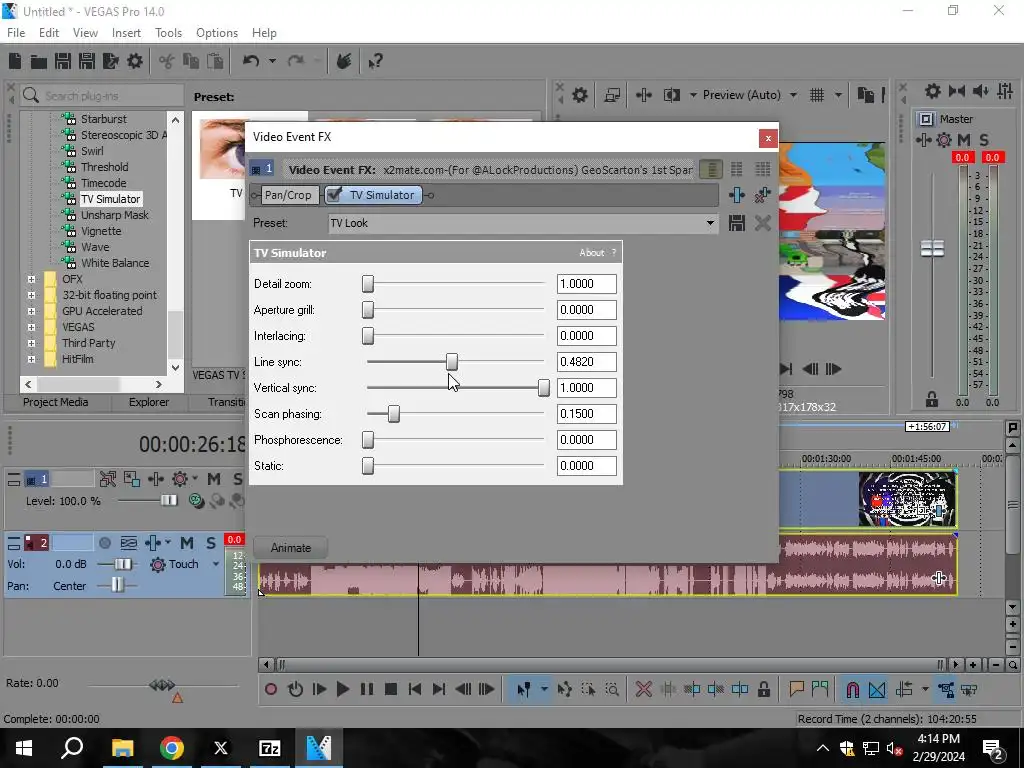The image size is (1024, 768).
Task: Delete preset using X icon next to save
Action: pos(762,223)
